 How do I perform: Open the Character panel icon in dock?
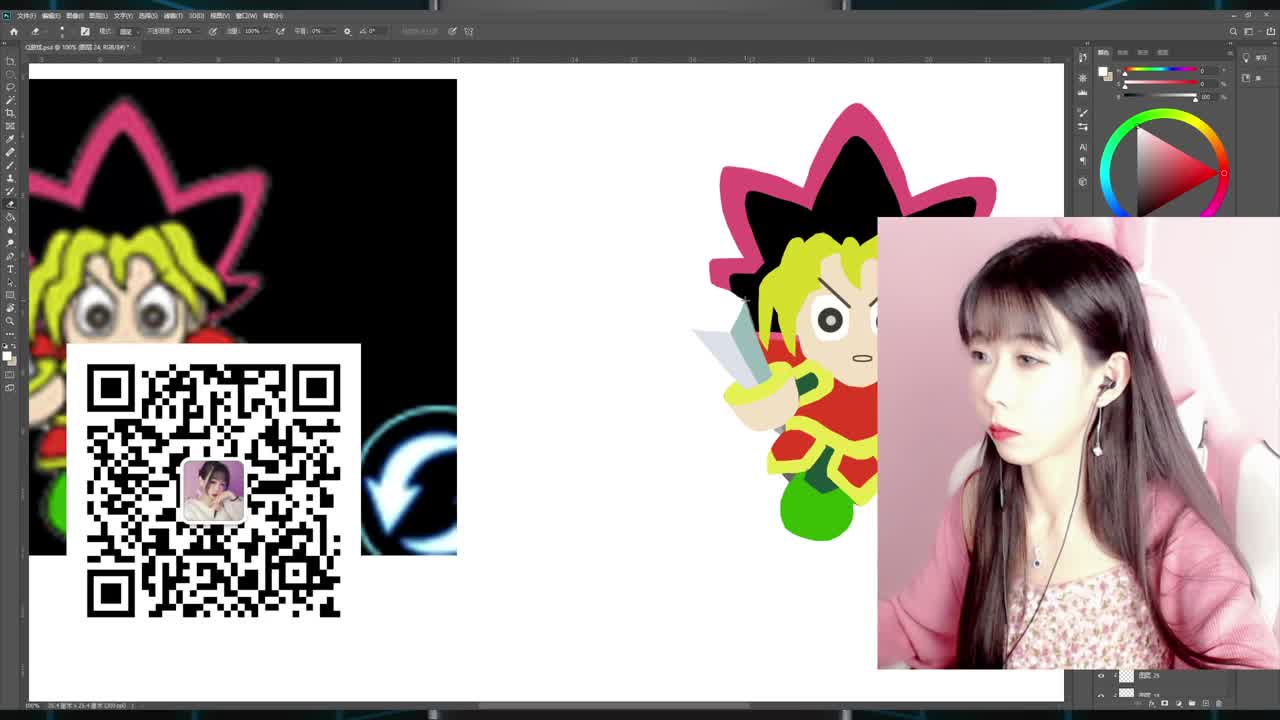click(1082, 147)
